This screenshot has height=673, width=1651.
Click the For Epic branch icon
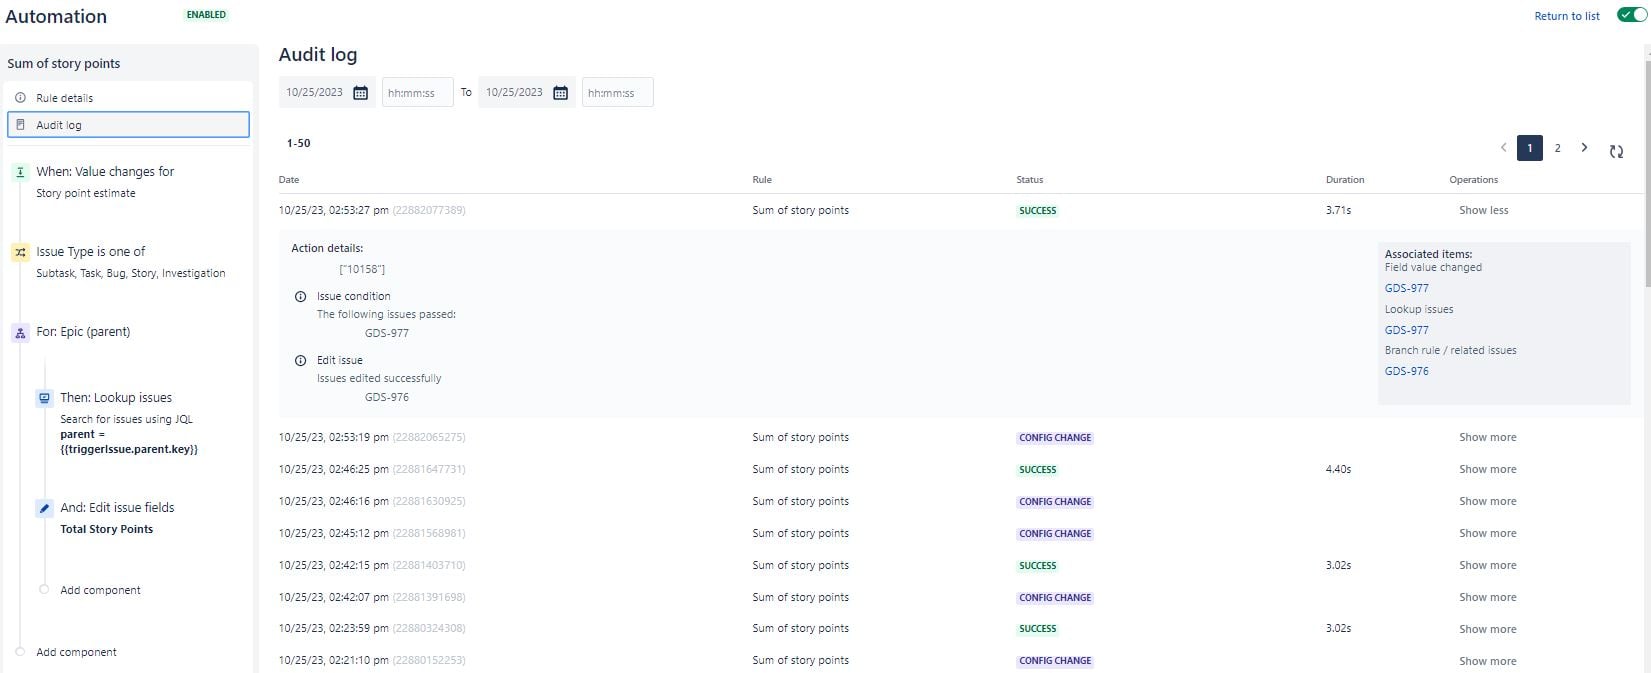[20, 333]
